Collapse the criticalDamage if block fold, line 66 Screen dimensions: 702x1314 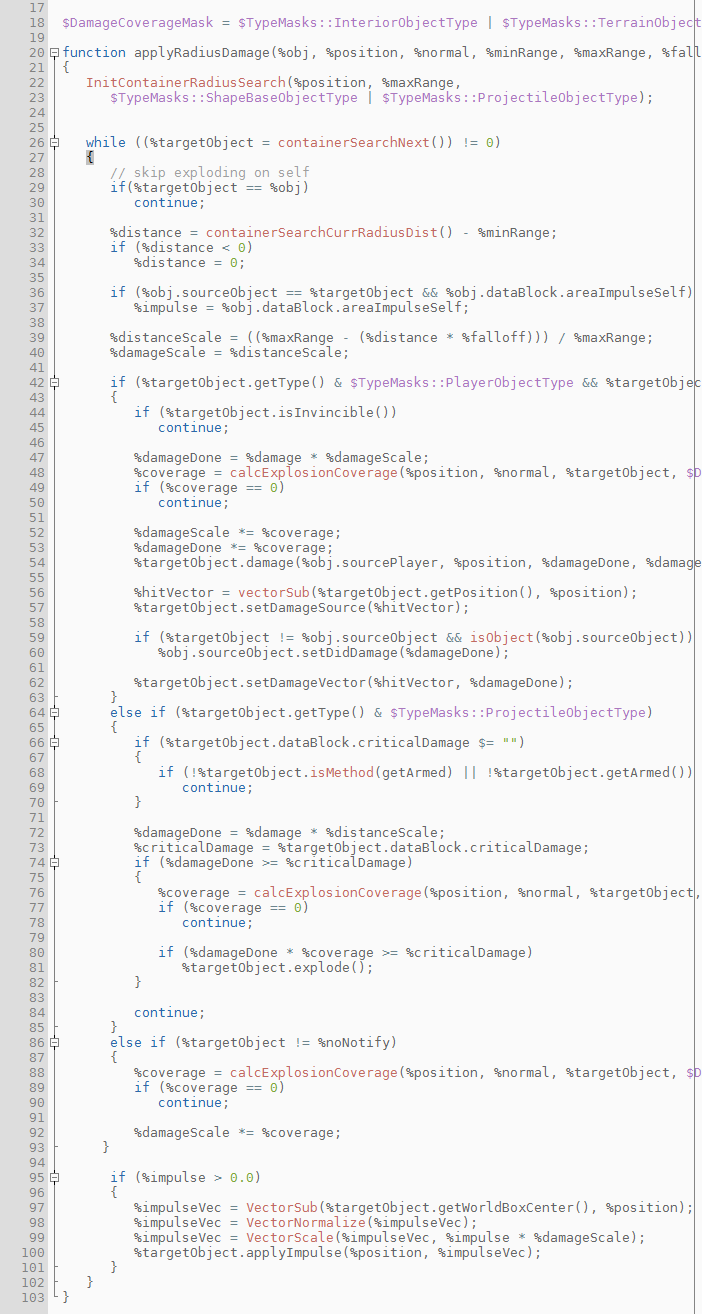point(54,742)
